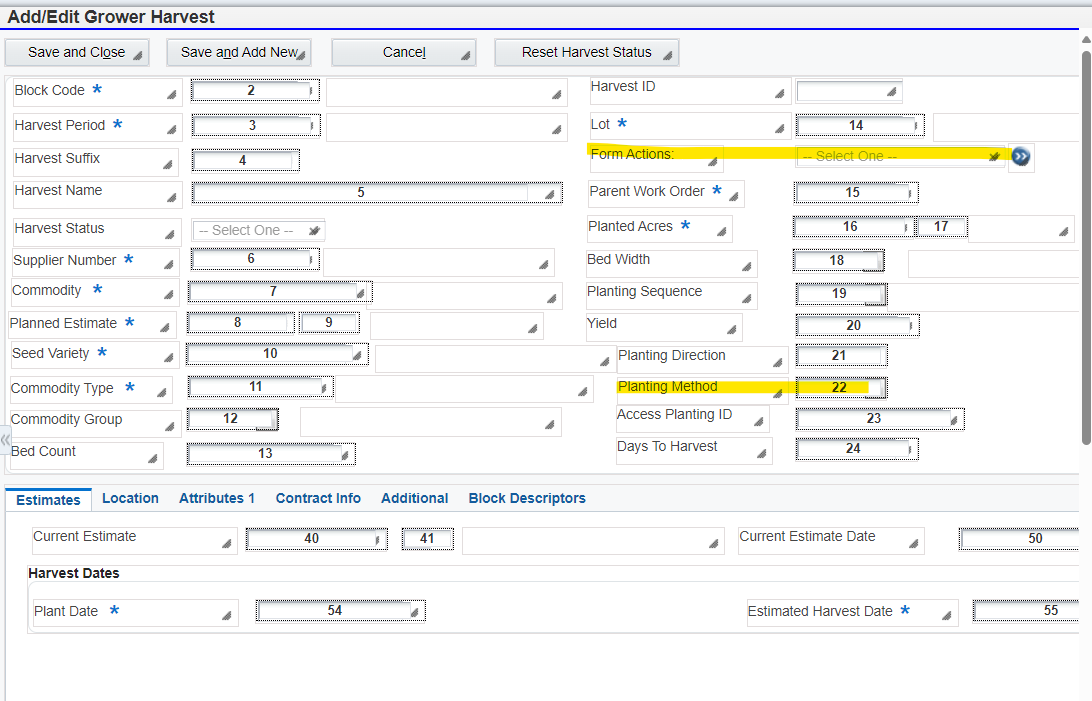The image size is (1092, 701).
Task: Click the Estimated Harvest Date label
Action: [820, 611]
